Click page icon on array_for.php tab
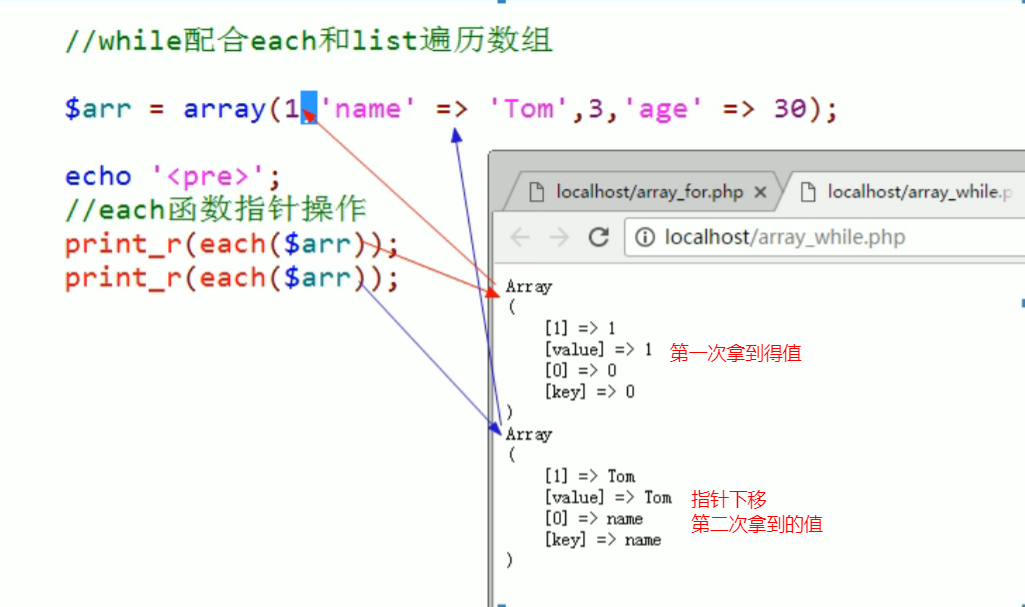Viewport: 1025px width, 607px height. (x=536, y=191)
